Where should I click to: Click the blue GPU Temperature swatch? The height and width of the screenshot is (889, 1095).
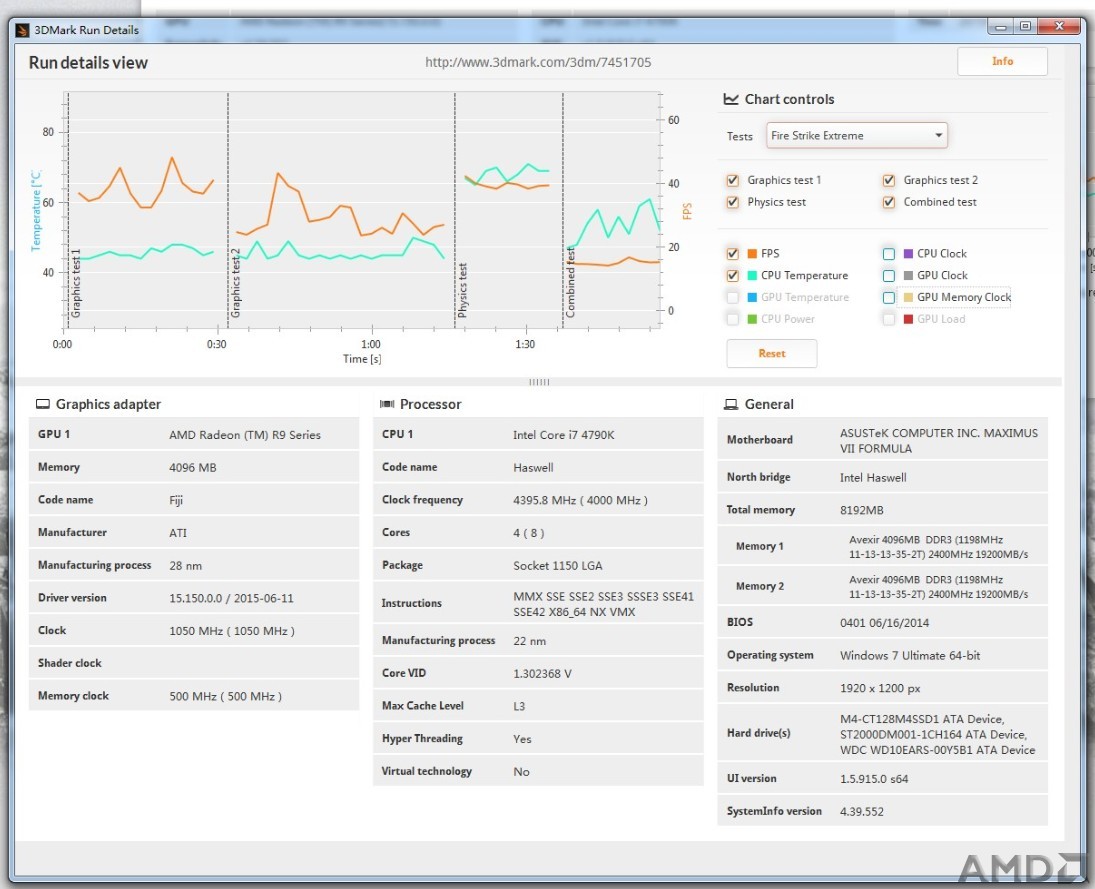click(752, 297)
